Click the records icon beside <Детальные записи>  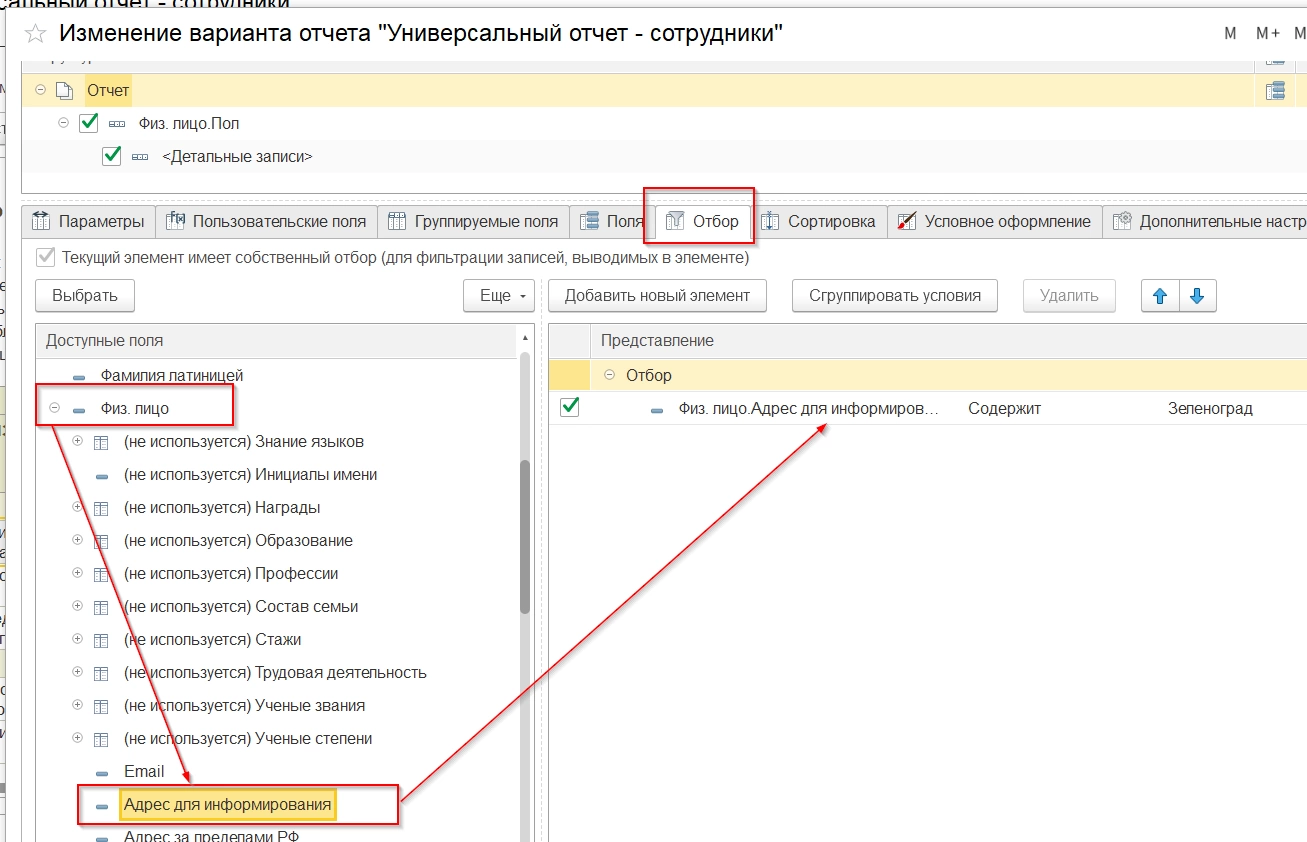tap(140, 157)
